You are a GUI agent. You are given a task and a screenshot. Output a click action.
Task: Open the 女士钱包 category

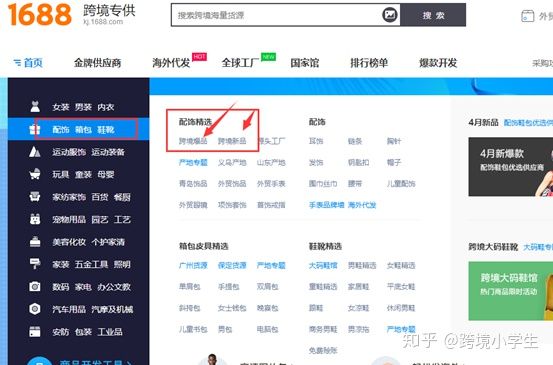click(232, 308)
